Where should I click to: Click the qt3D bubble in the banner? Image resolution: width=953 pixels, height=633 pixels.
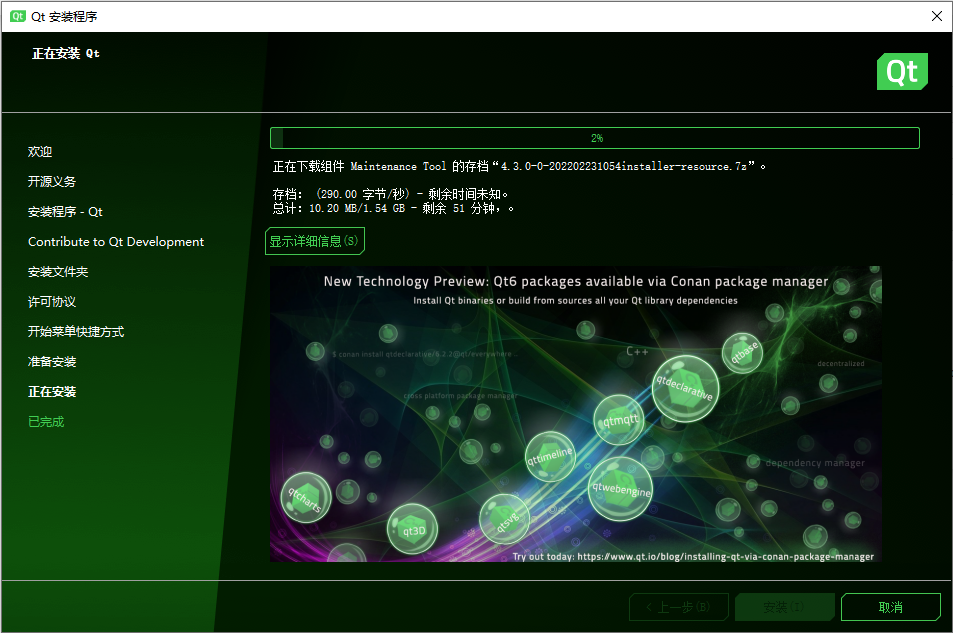click(413, 529)
